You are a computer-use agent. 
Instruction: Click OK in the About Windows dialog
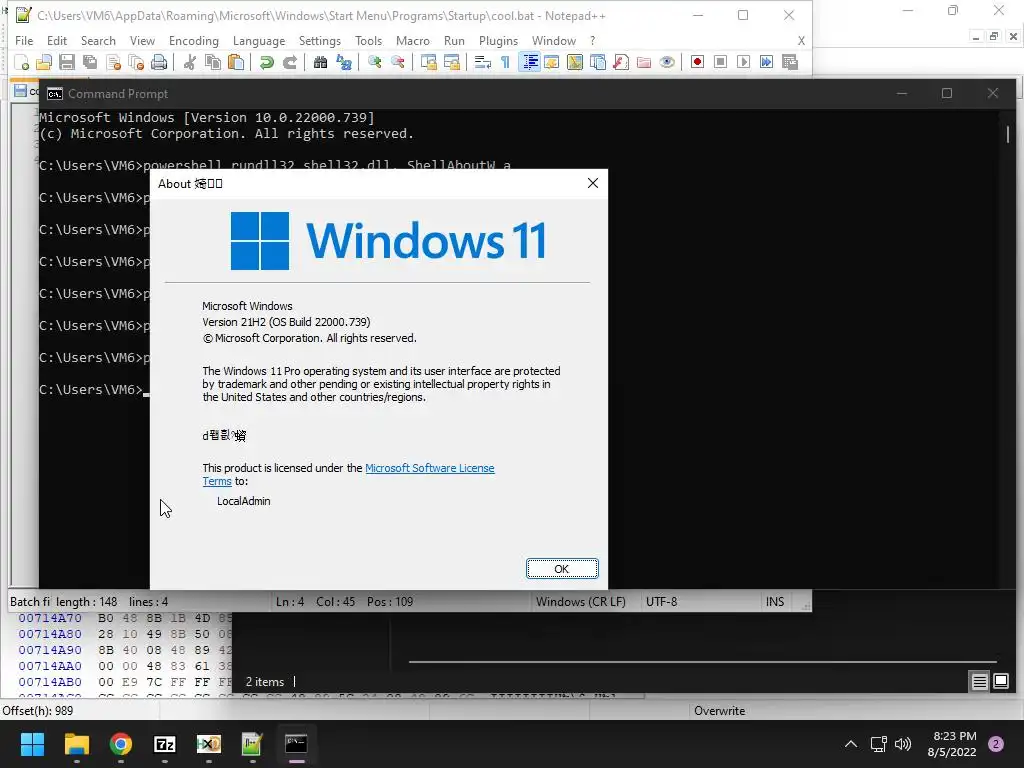[562, 569]
